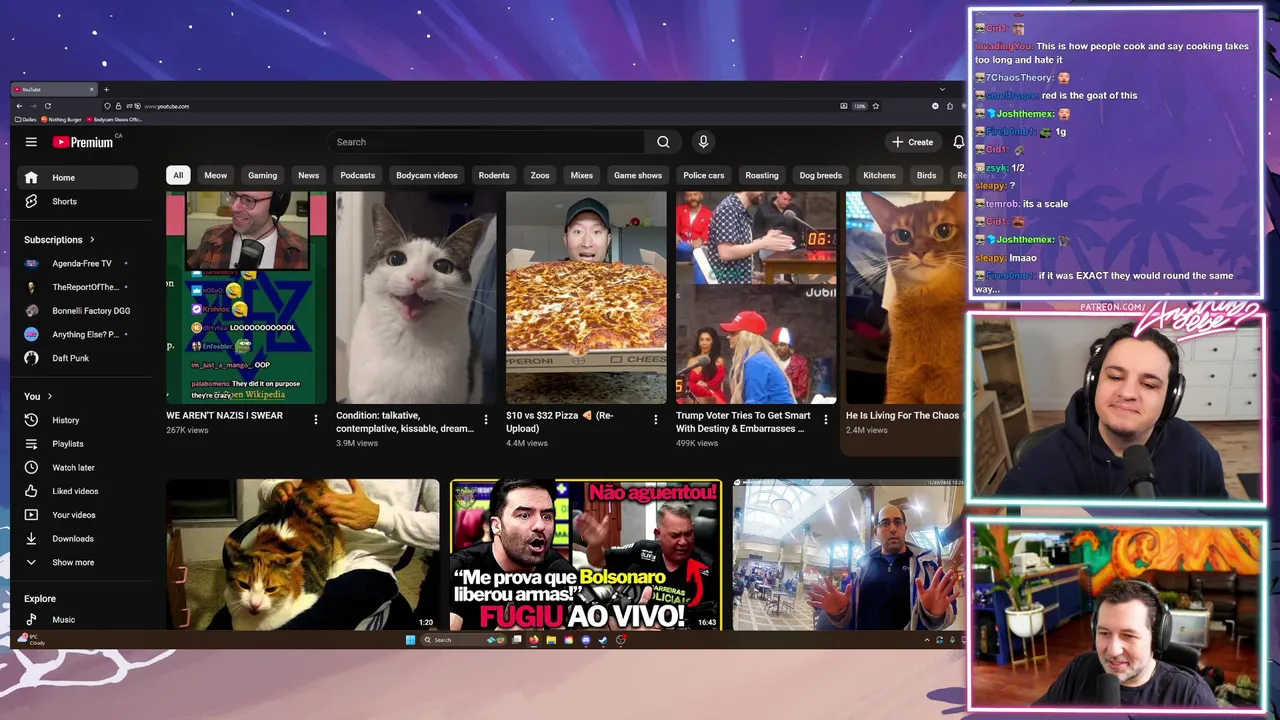
Task: Open Playlists in sidebar
Action: pyautogui.click(x=77, y=444)
